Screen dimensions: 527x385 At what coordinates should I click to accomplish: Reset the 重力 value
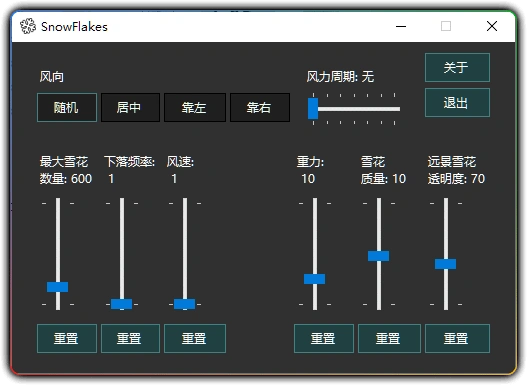324,338
